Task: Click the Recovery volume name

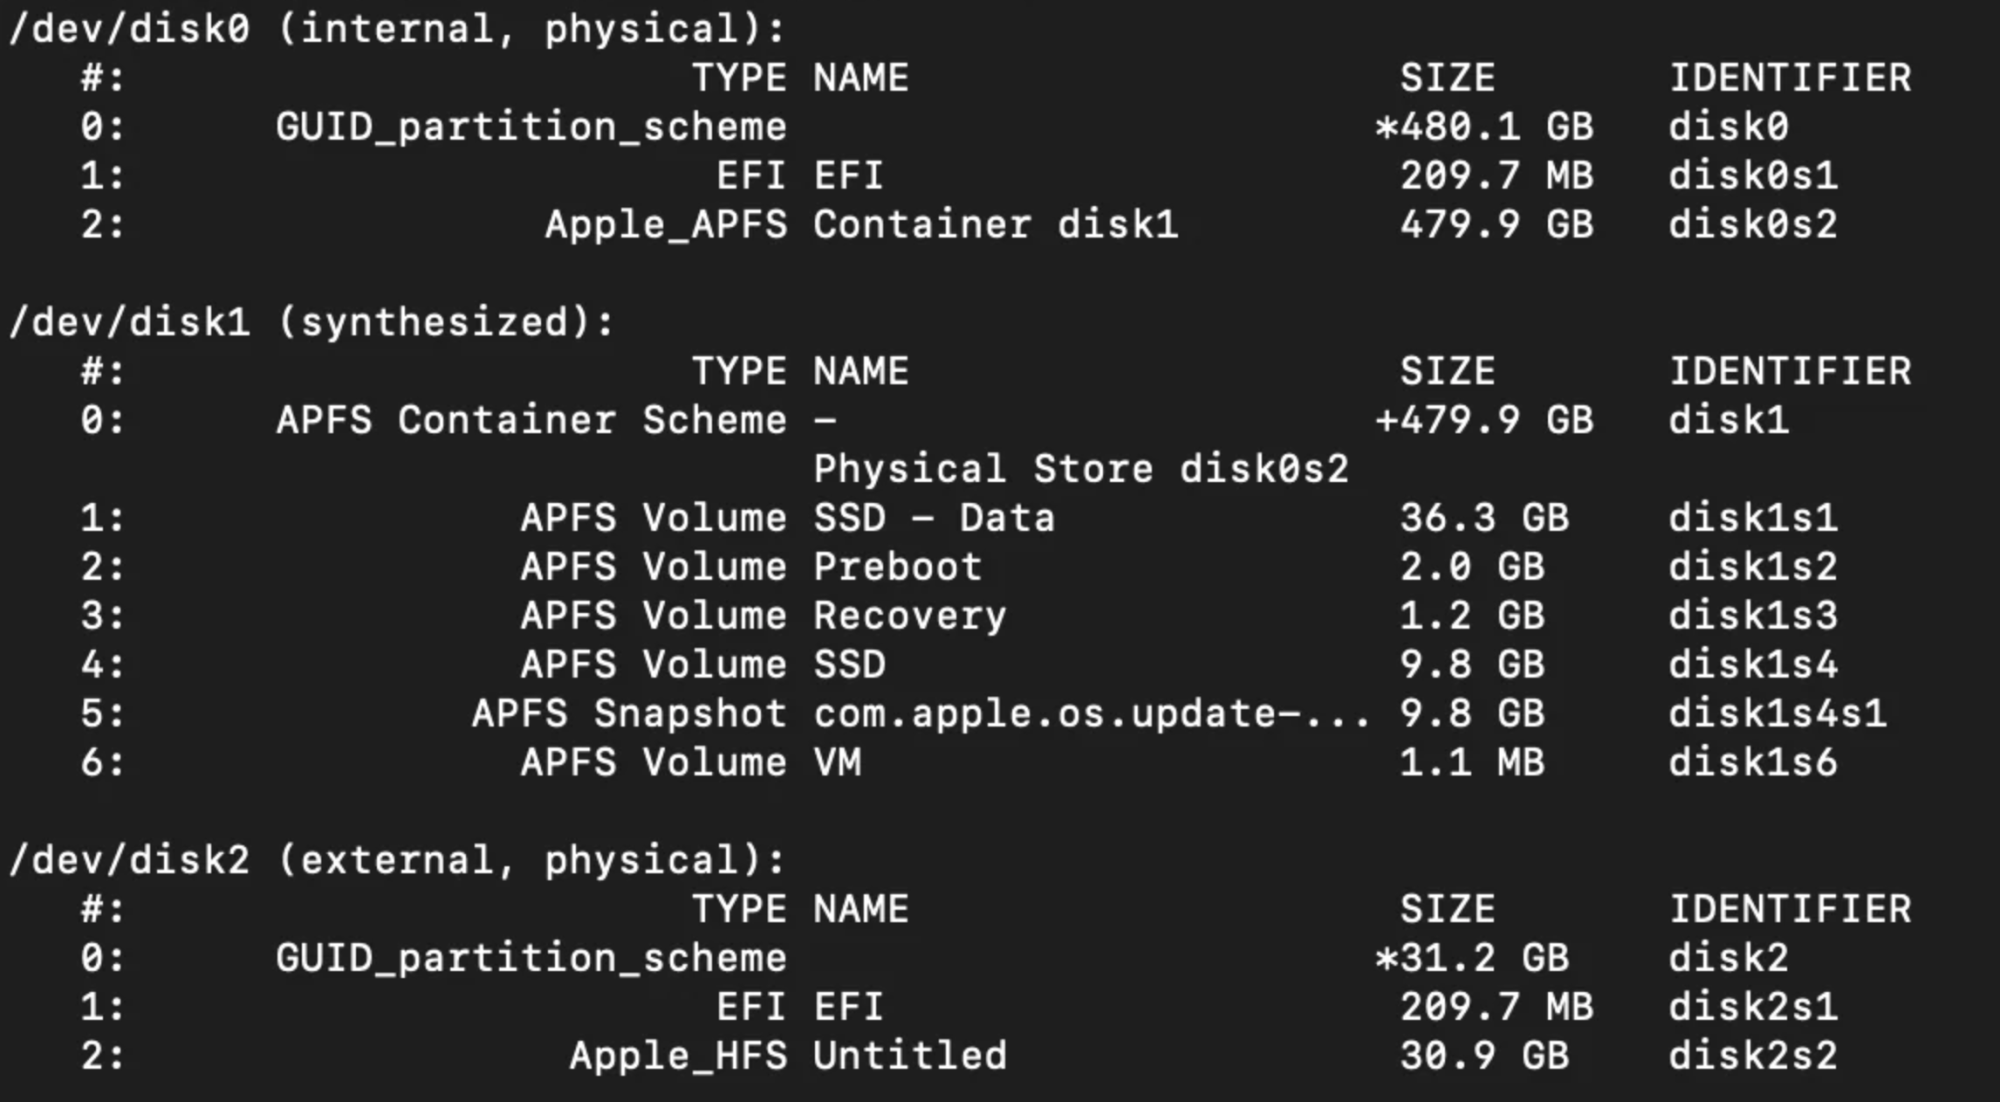Action: tap(909, 616)
